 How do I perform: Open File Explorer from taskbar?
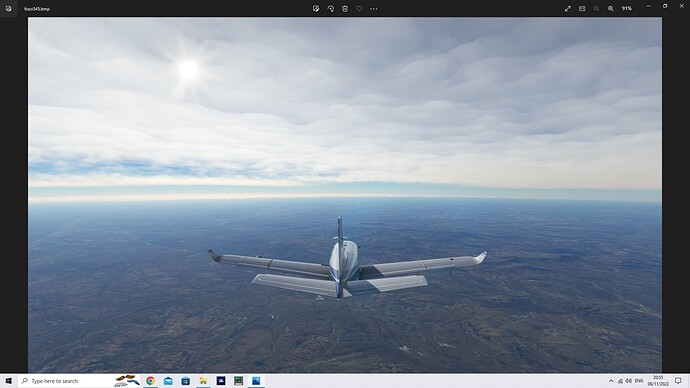(x=203, y=381)
